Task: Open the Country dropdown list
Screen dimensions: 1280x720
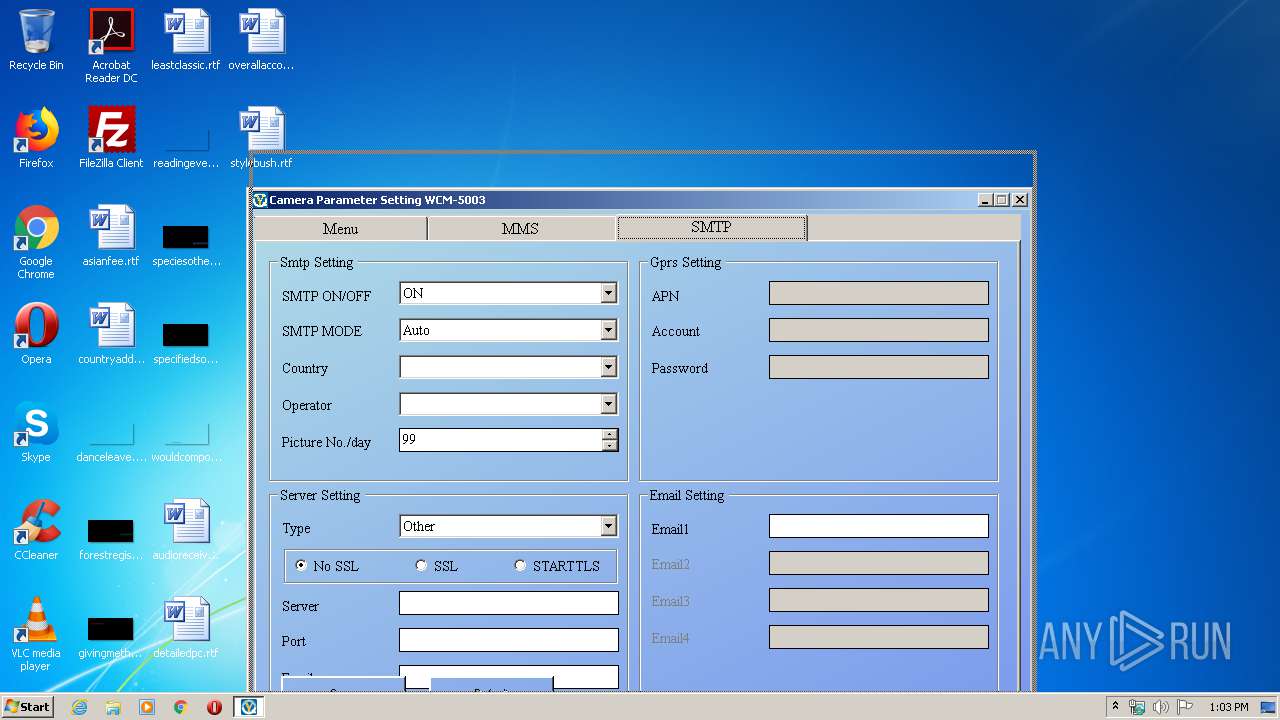Action: click(x=608, y=367)
